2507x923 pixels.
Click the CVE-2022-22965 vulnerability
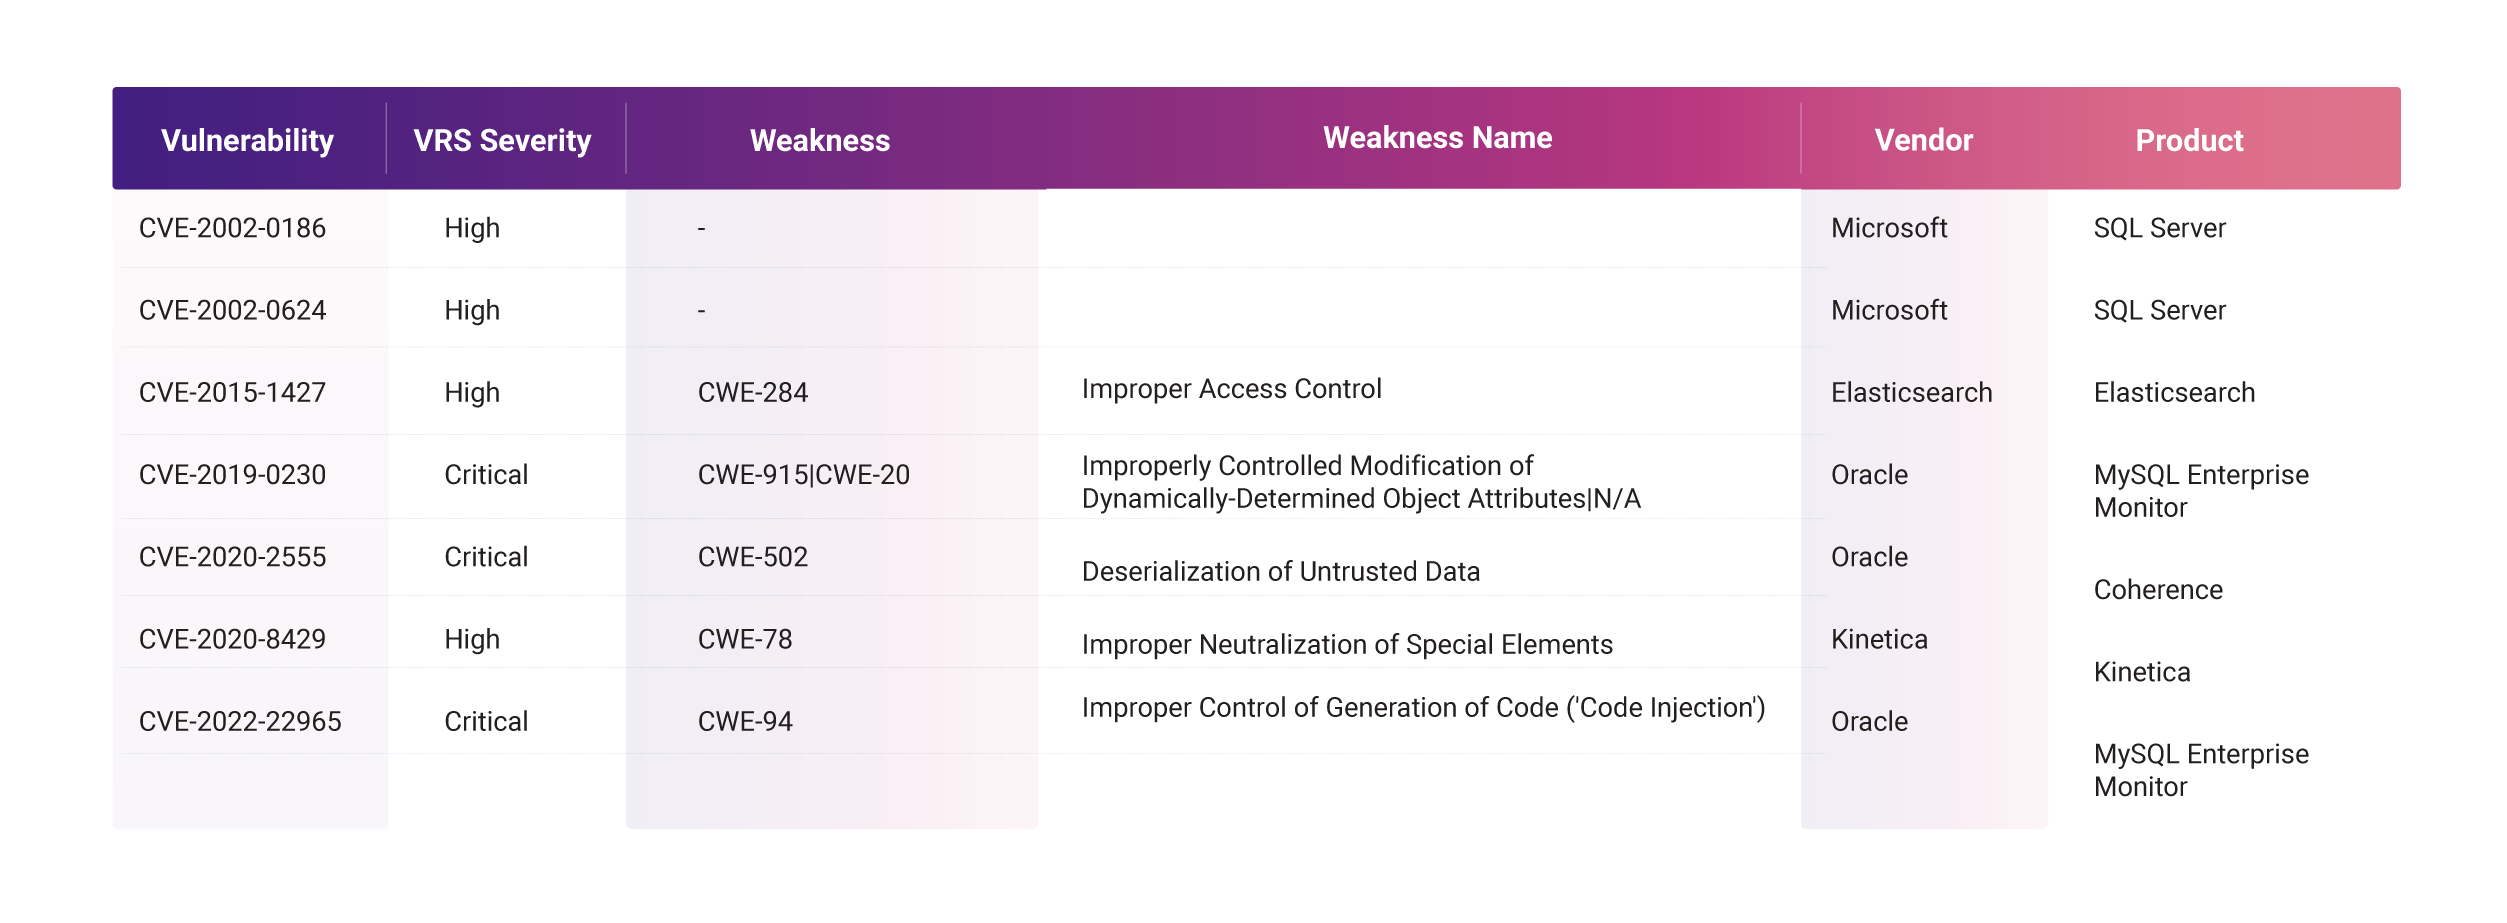240,721
